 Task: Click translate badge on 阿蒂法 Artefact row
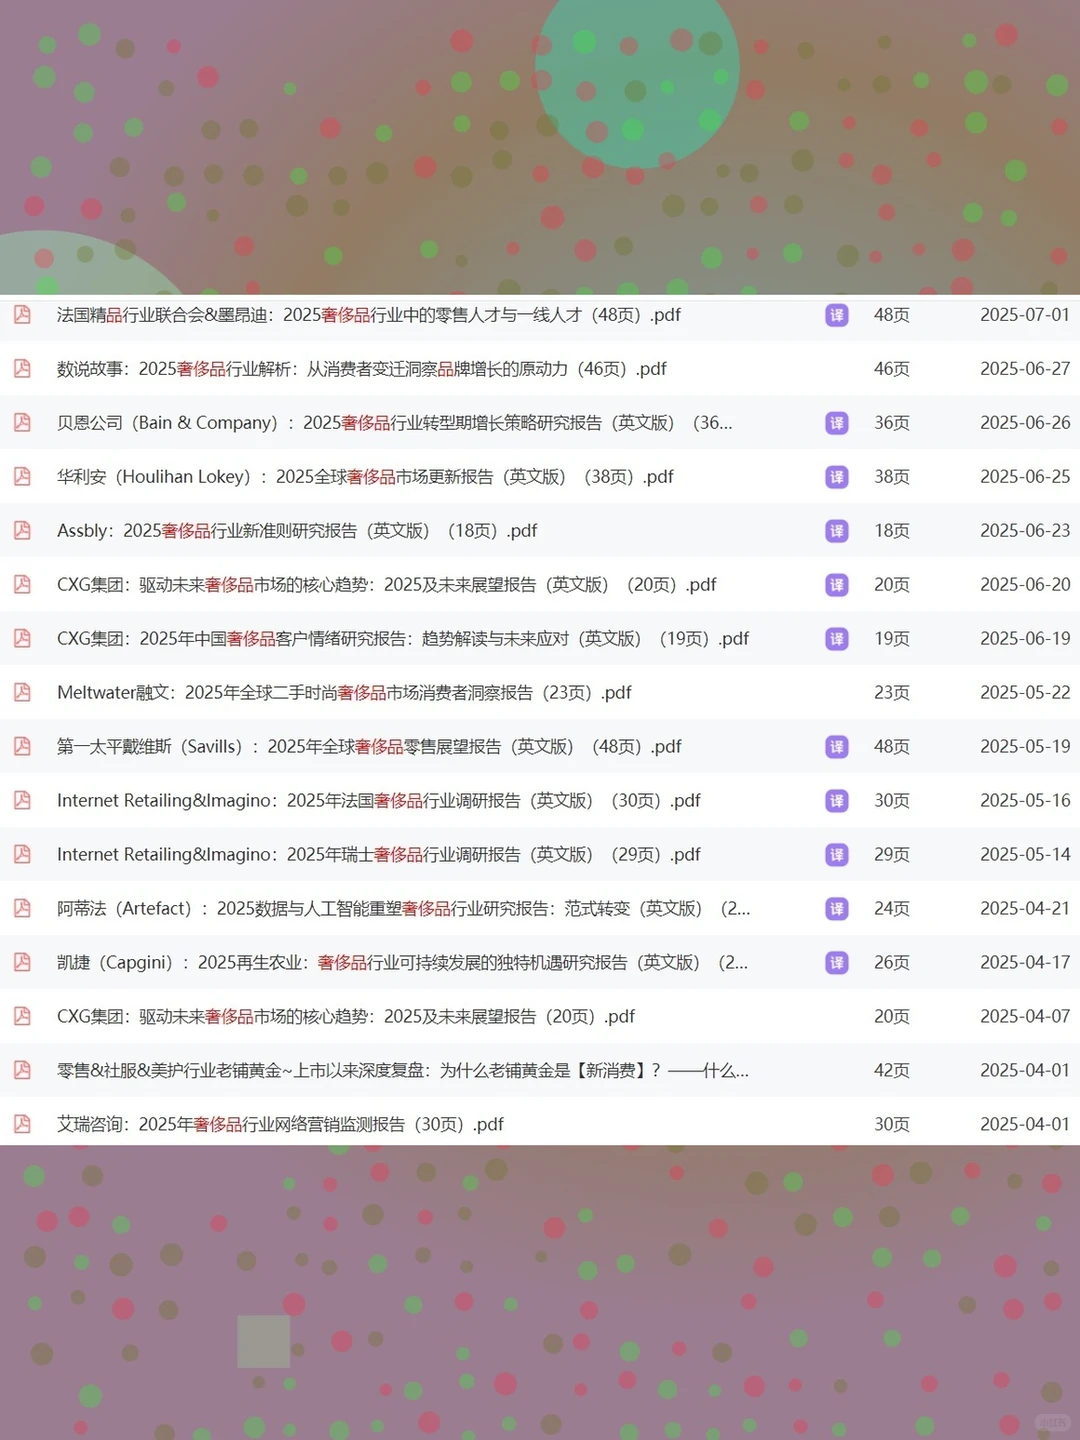point(837,909)
